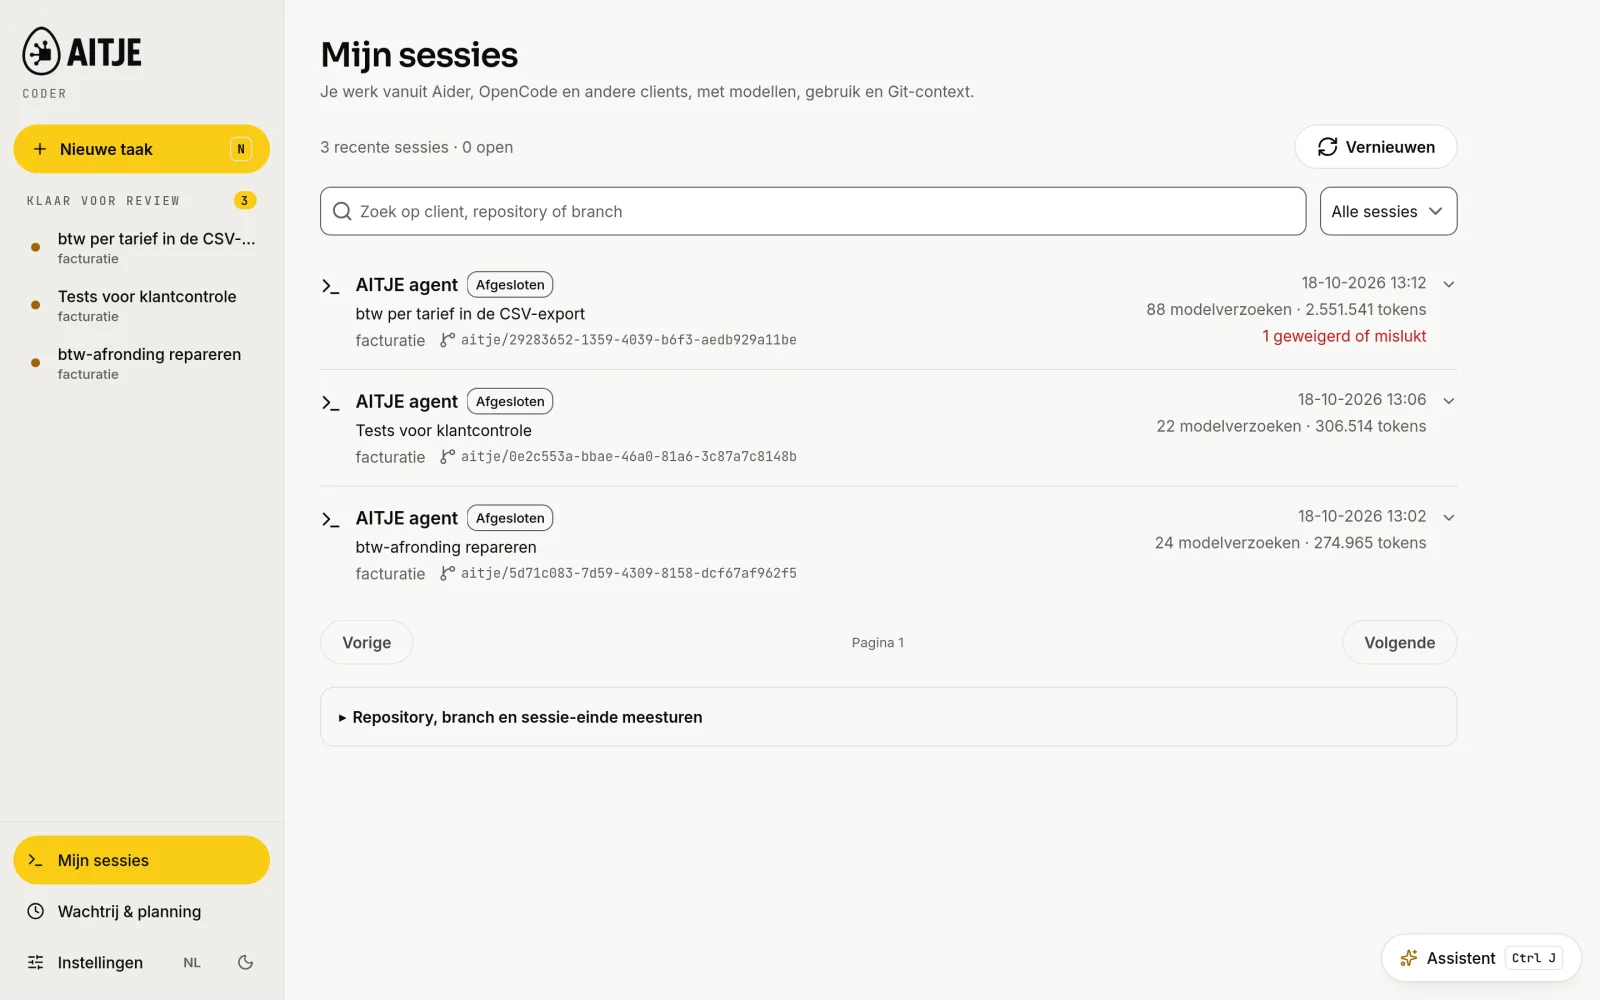Click terminal icon of the 13:12 session
Image resolution: width=1600 pixels, height=1000 pixels.
click(330, 286)
